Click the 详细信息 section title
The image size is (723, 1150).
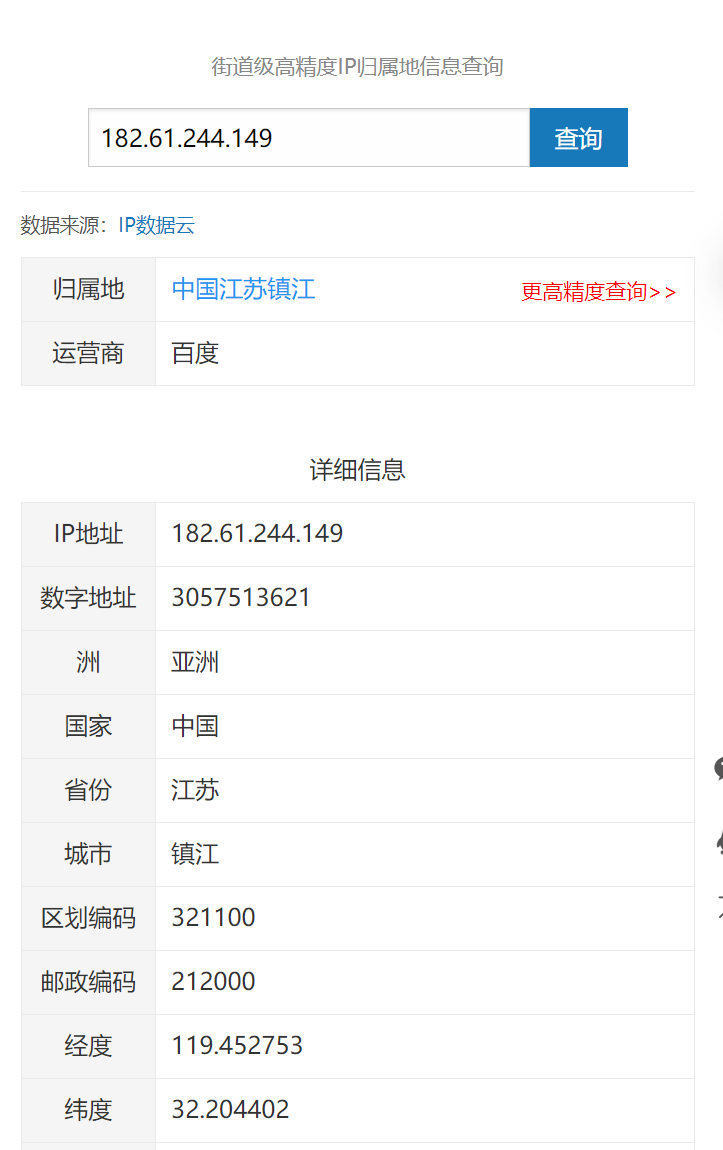point(357,469)
